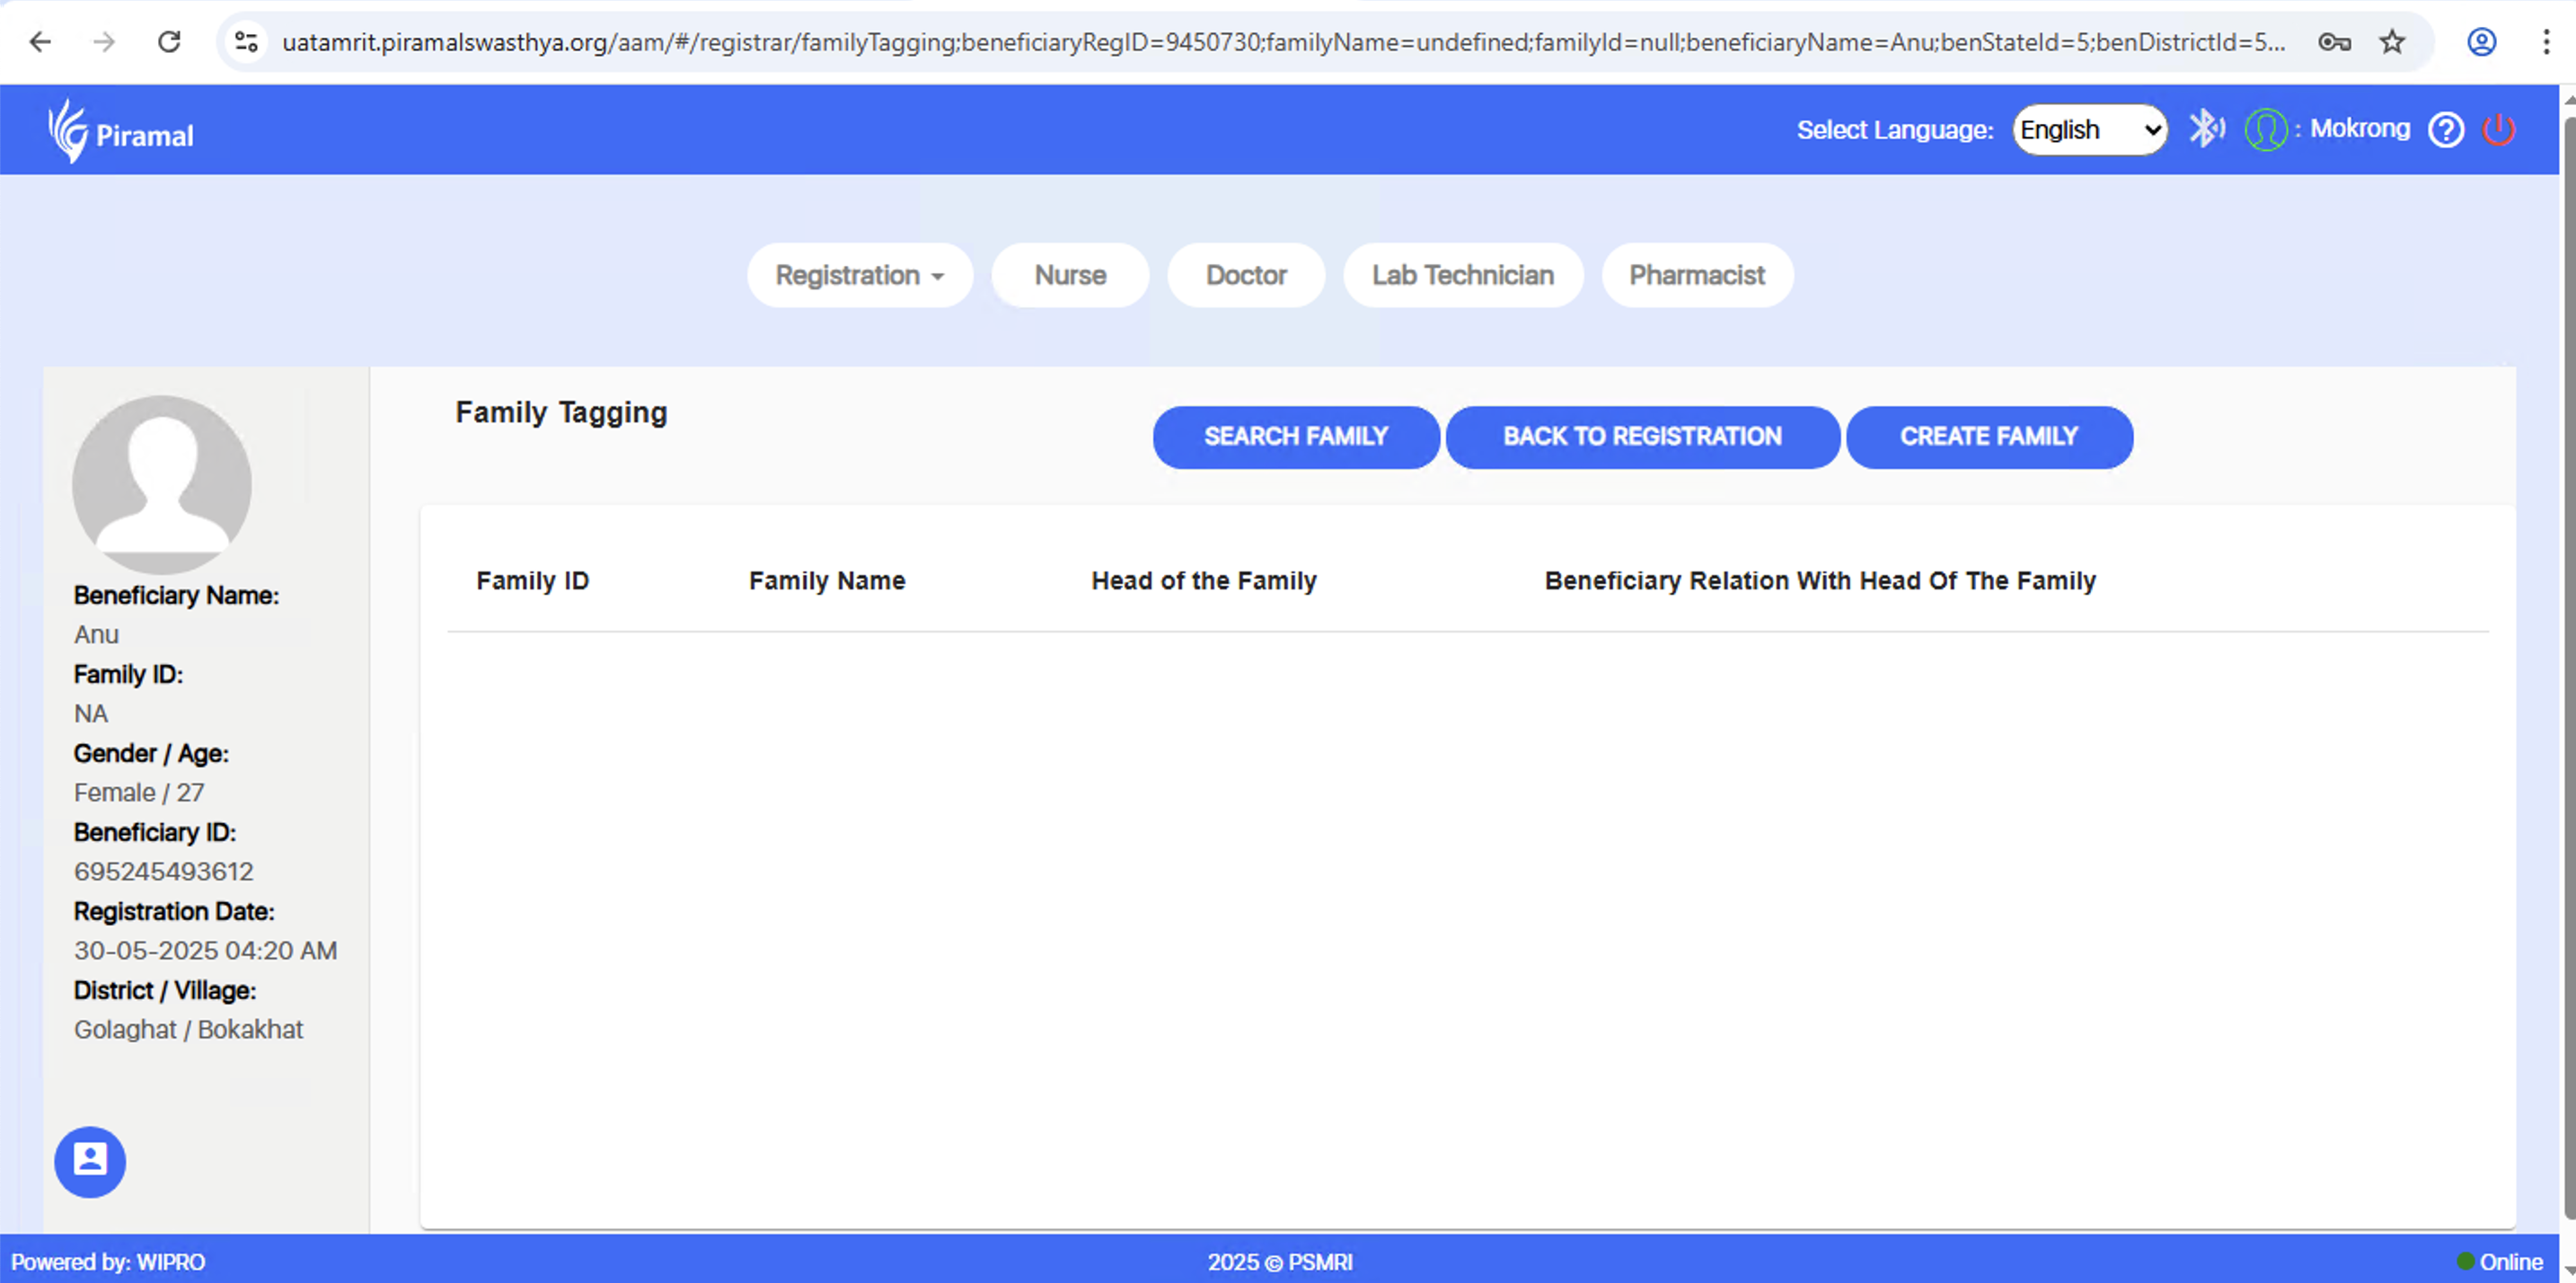Click the blue beneficiary card round button
The width and height of the screenshot is (2576, 1283).
[90, 1161]
